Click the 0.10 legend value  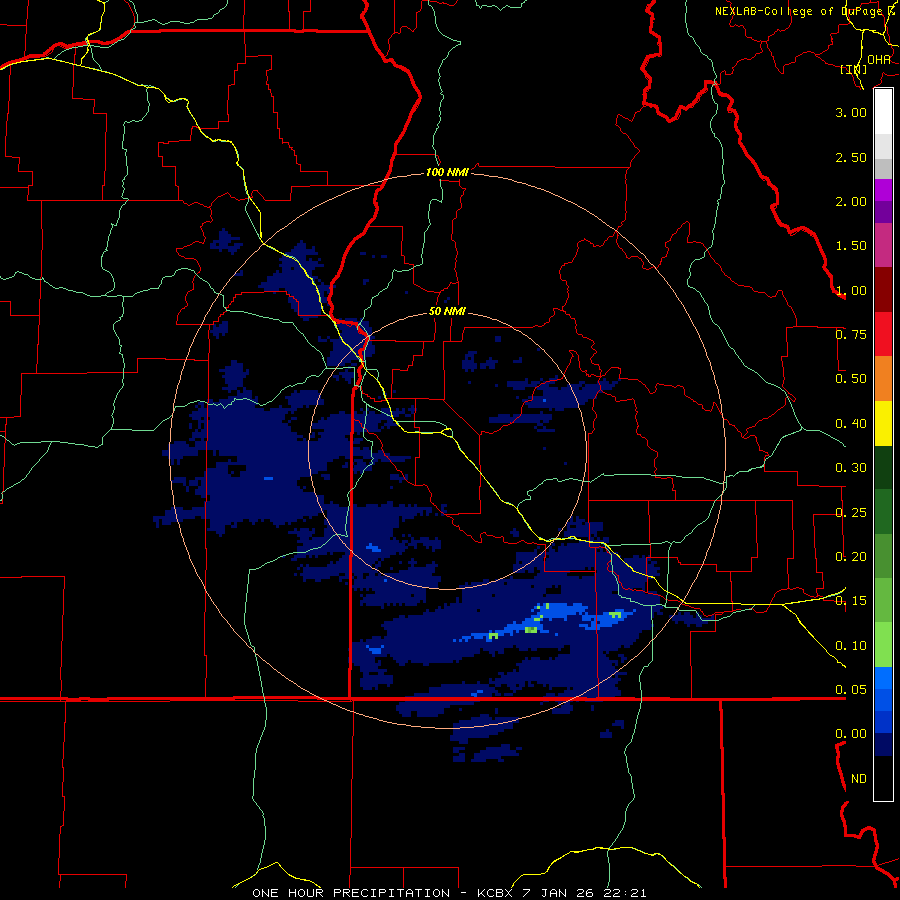(x=851, y=646)
